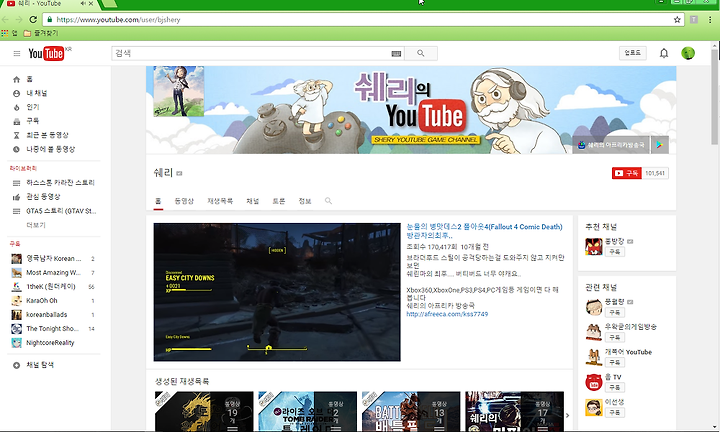This screenshot has height=432, width=720.
Task: Click the browser extension icon beside the star
Action: pos(694,20)
